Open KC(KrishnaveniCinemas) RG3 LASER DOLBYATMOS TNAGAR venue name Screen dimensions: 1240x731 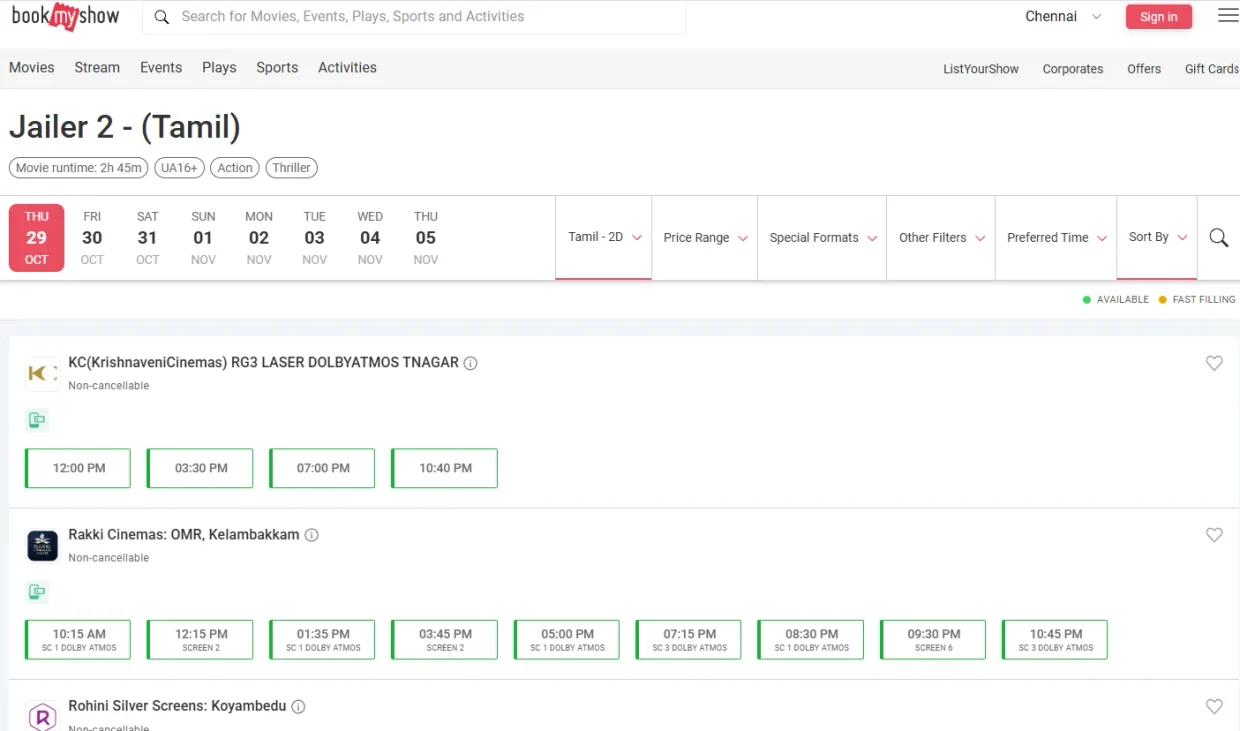click(x=263, y=363)
